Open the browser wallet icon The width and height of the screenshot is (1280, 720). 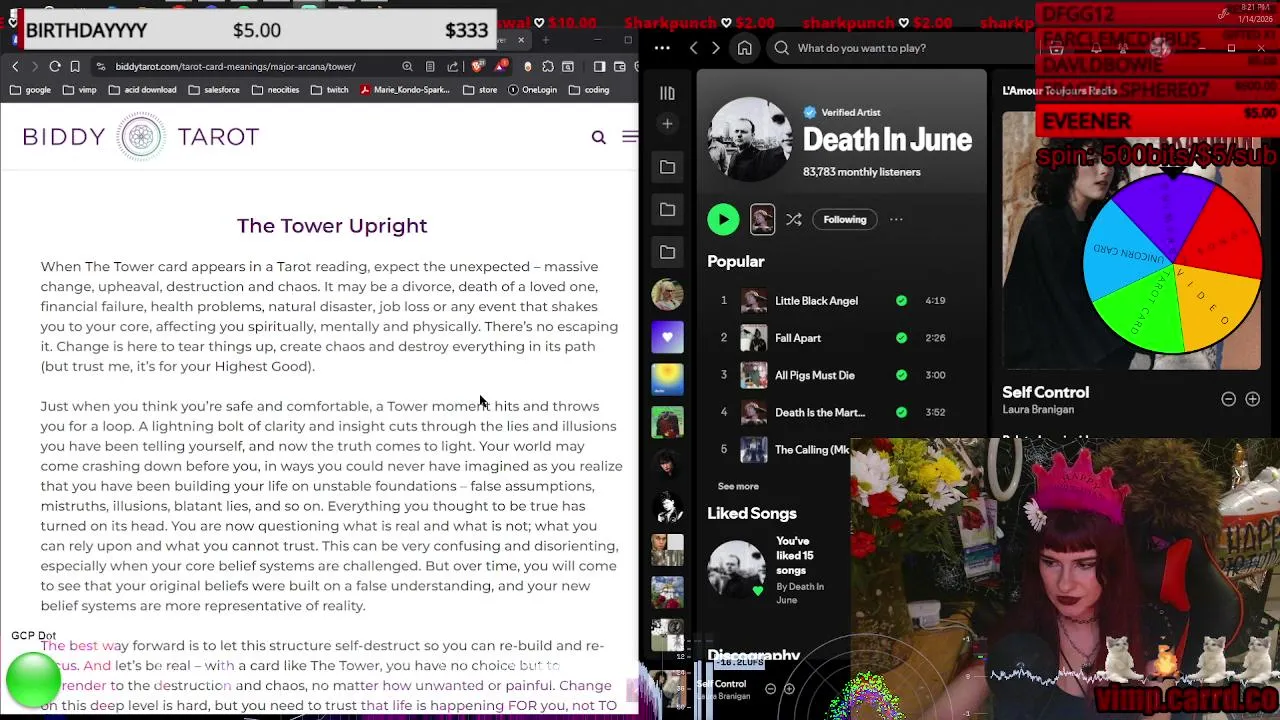(620, 66)
